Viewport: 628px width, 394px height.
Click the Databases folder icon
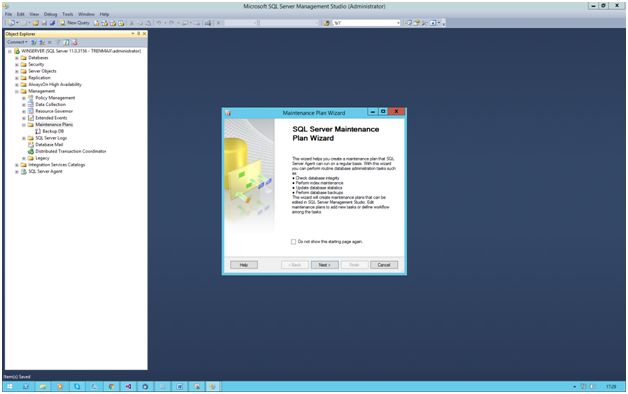tap(24, 58)
